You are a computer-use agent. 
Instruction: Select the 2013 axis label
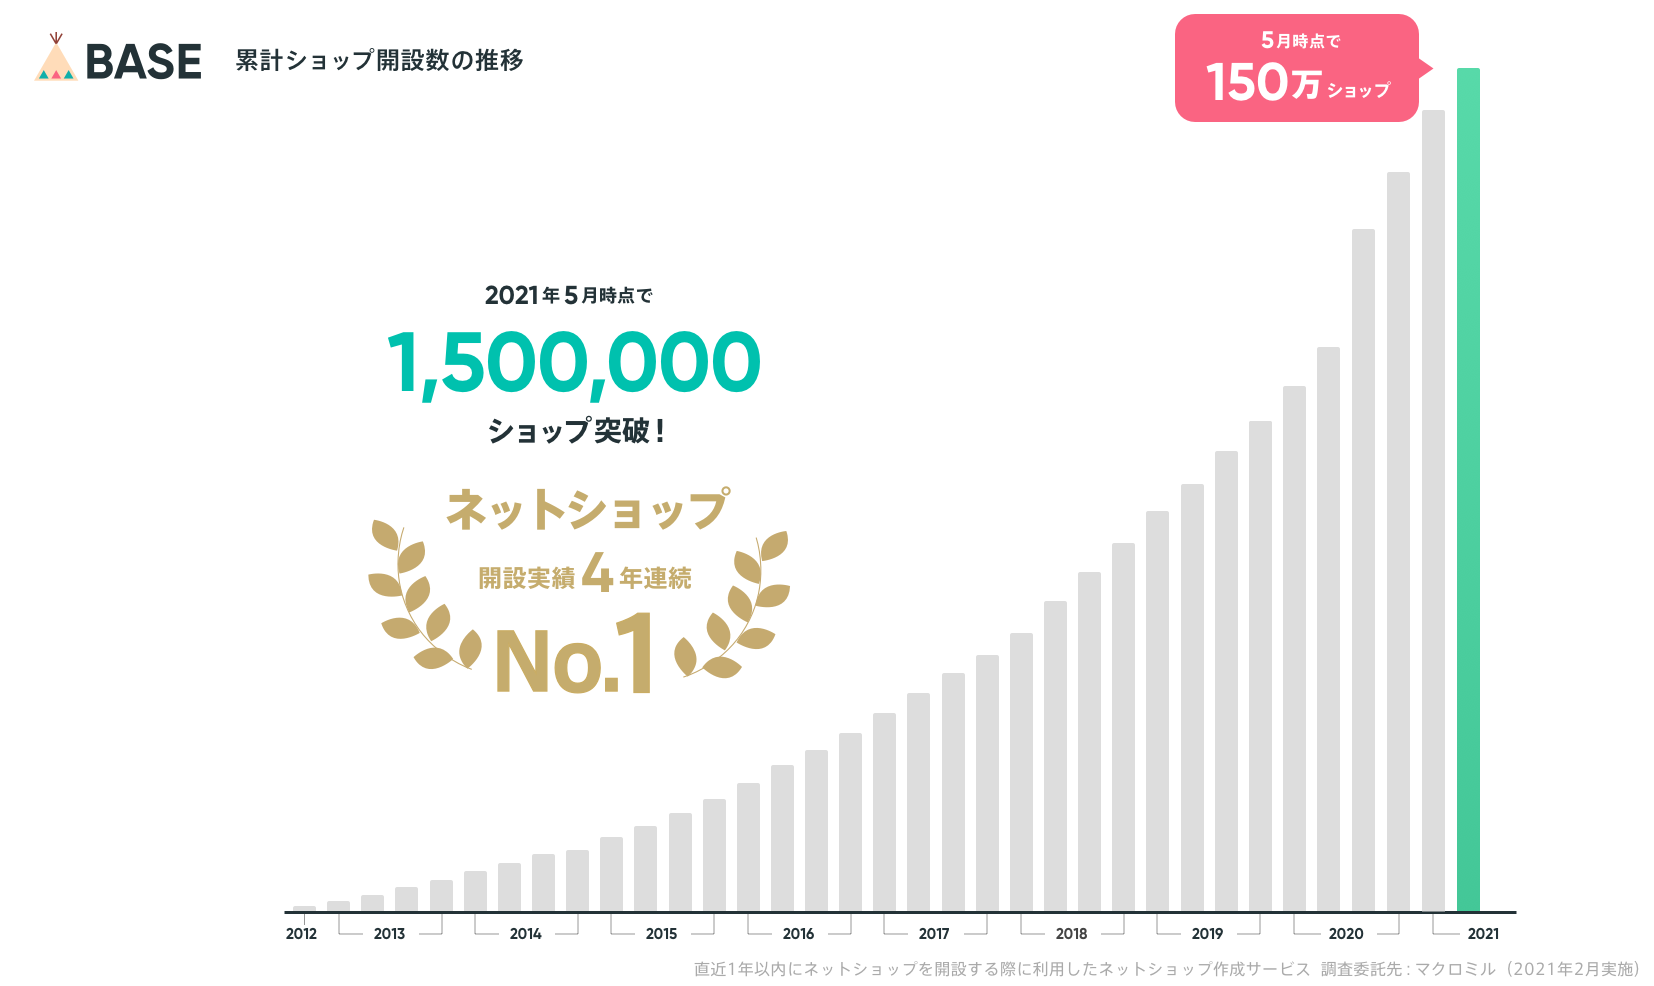pyautogui.click(x=389, y=933)
